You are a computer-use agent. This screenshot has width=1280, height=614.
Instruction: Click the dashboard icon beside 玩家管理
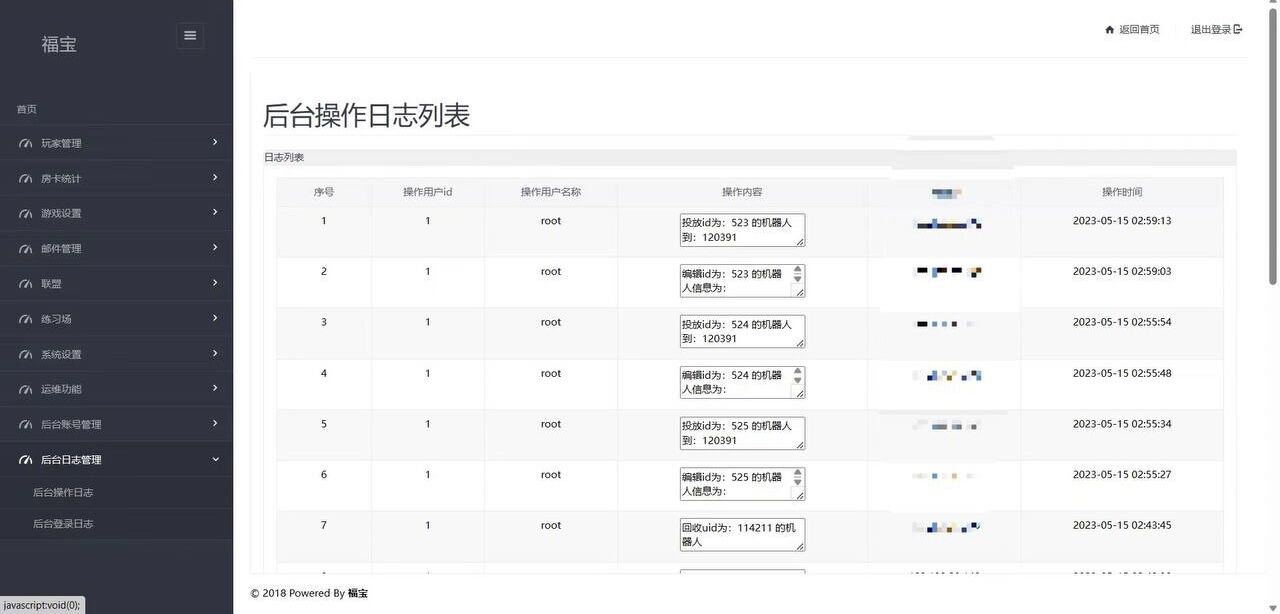click(25, 144)
